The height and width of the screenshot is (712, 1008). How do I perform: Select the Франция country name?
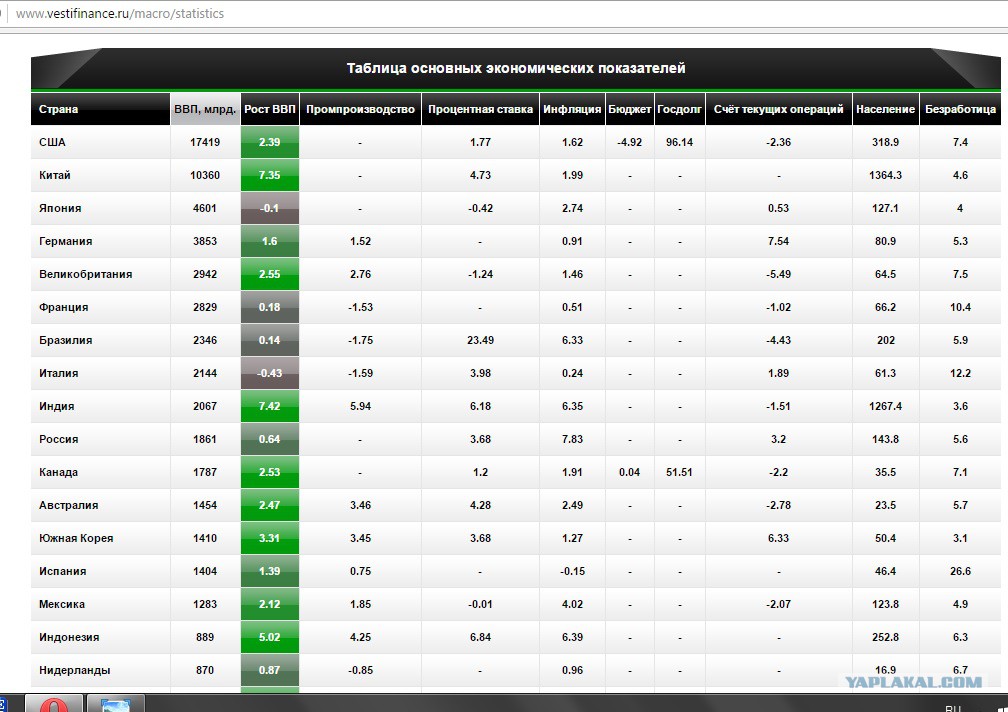coord(64,307)
